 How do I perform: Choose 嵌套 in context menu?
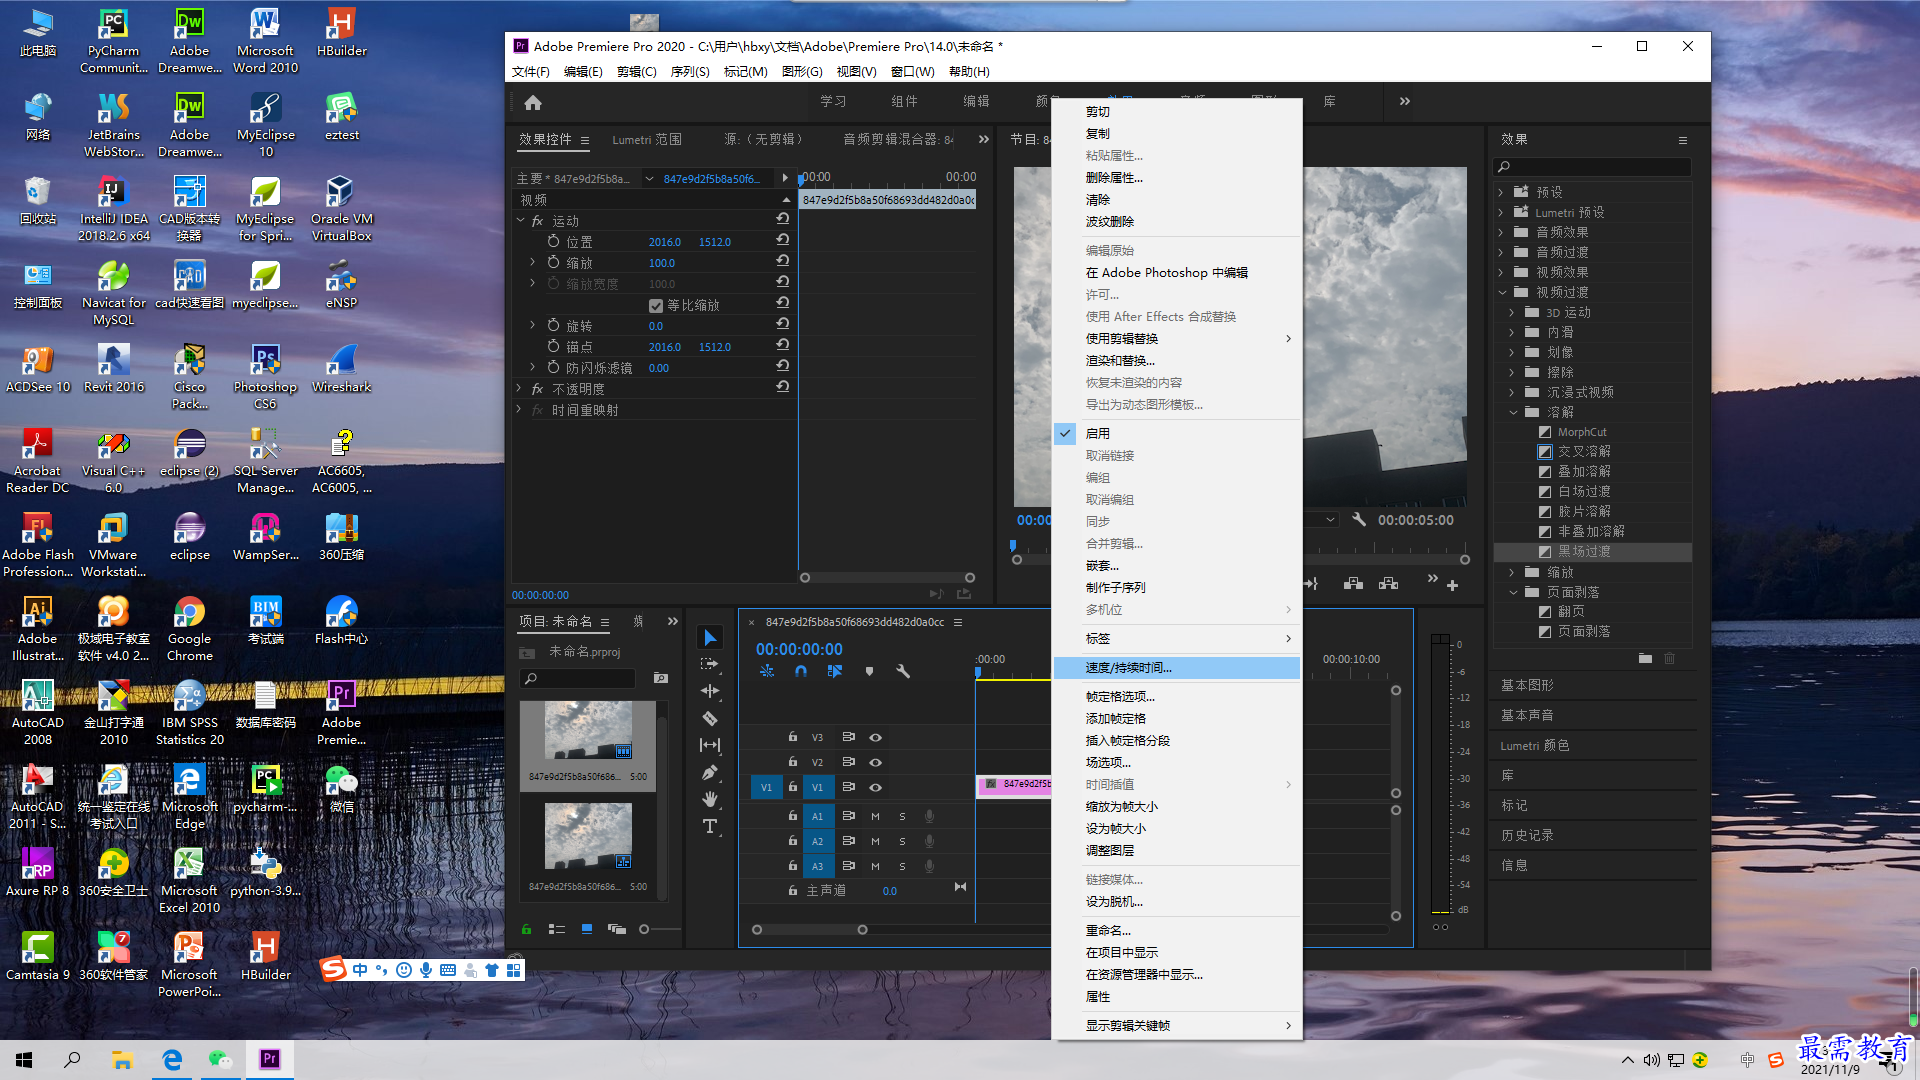[x=1177, y=565]
